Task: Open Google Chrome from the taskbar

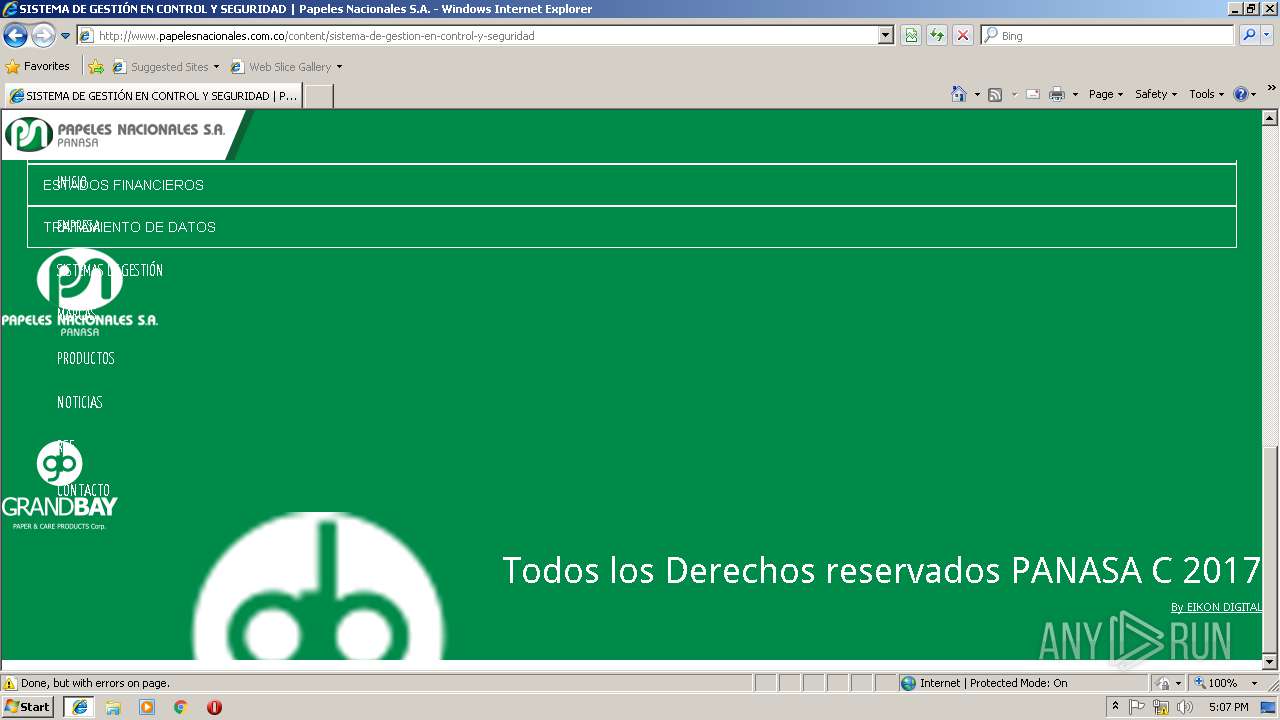Action: [x=181, y=707]
